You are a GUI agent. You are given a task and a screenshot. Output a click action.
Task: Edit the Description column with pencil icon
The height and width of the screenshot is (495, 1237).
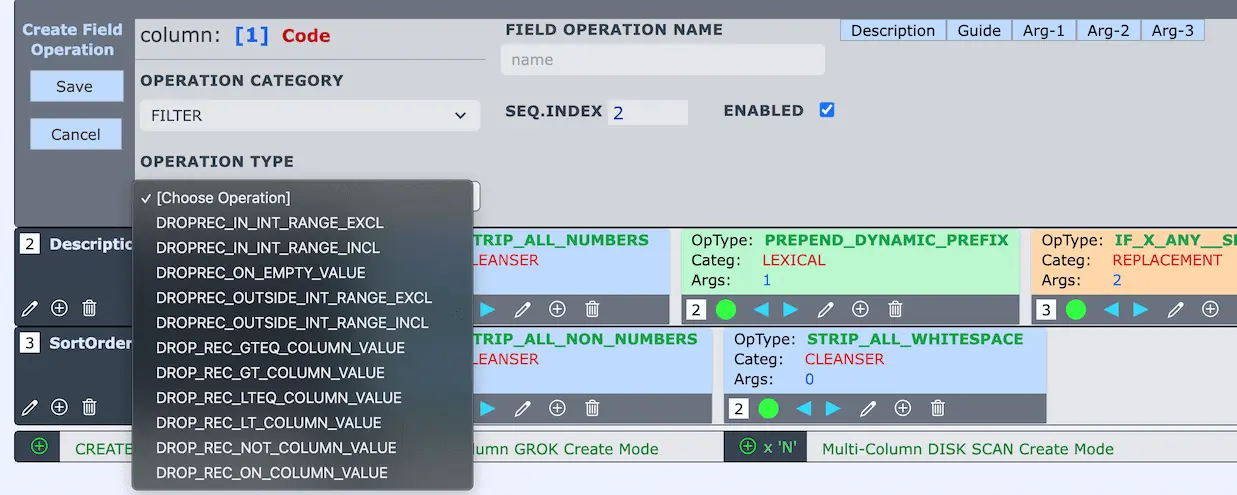pyautogui.click(x=30, y=309)
